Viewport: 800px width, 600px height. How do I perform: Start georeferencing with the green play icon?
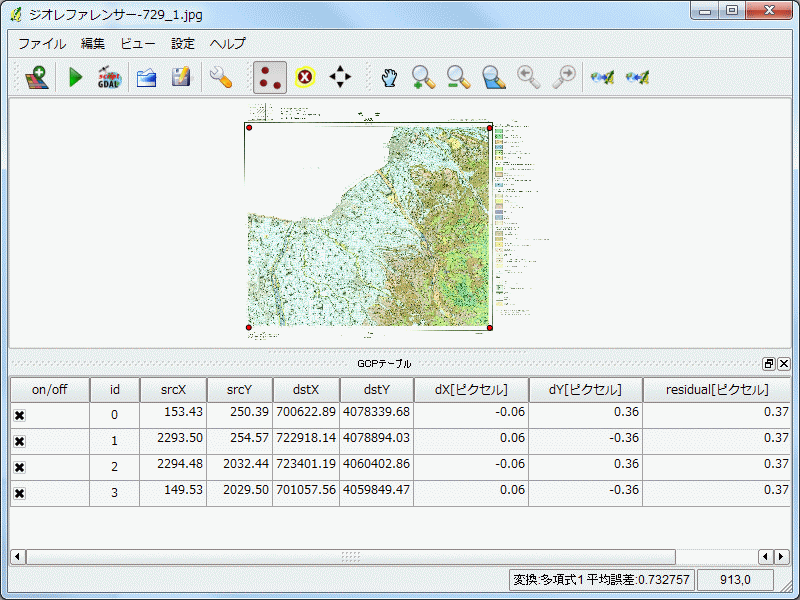point(75,77)
